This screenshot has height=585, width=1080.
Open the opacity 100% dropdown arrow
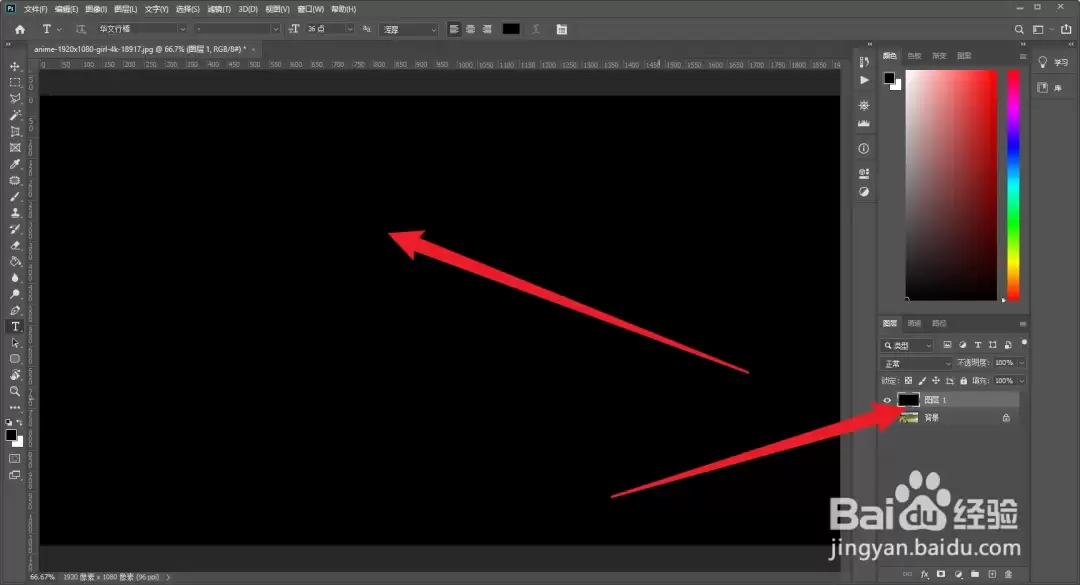point(1021,363)
